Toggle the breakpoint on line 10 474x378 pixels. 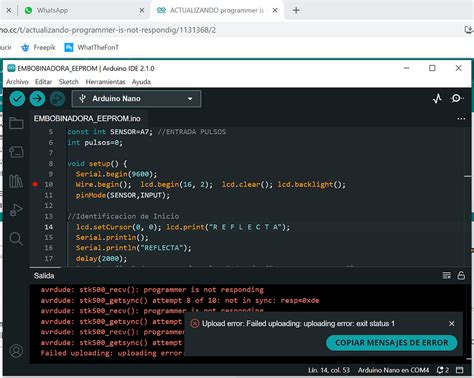[x=35, y=184]
